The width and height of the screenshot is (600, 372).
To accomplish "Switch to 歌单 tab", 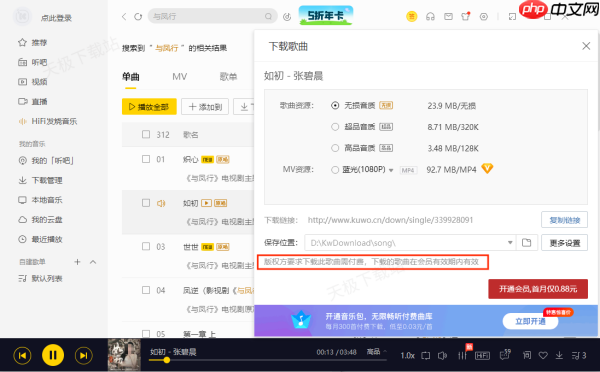I will (x=228, y=77).
